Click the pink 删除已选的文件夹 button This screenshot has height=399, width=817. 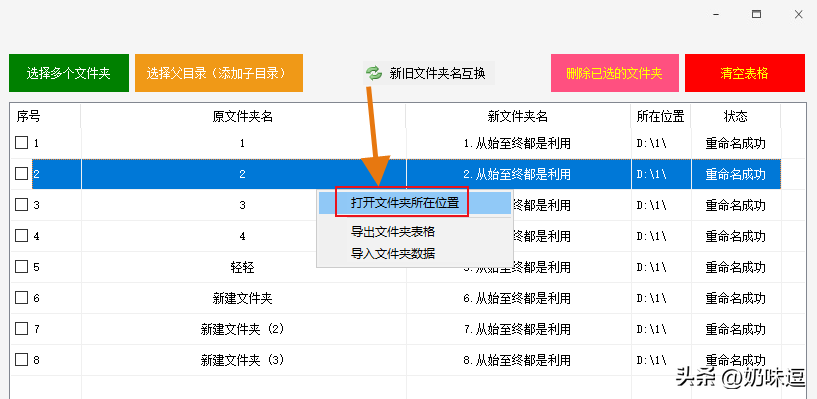615,73
